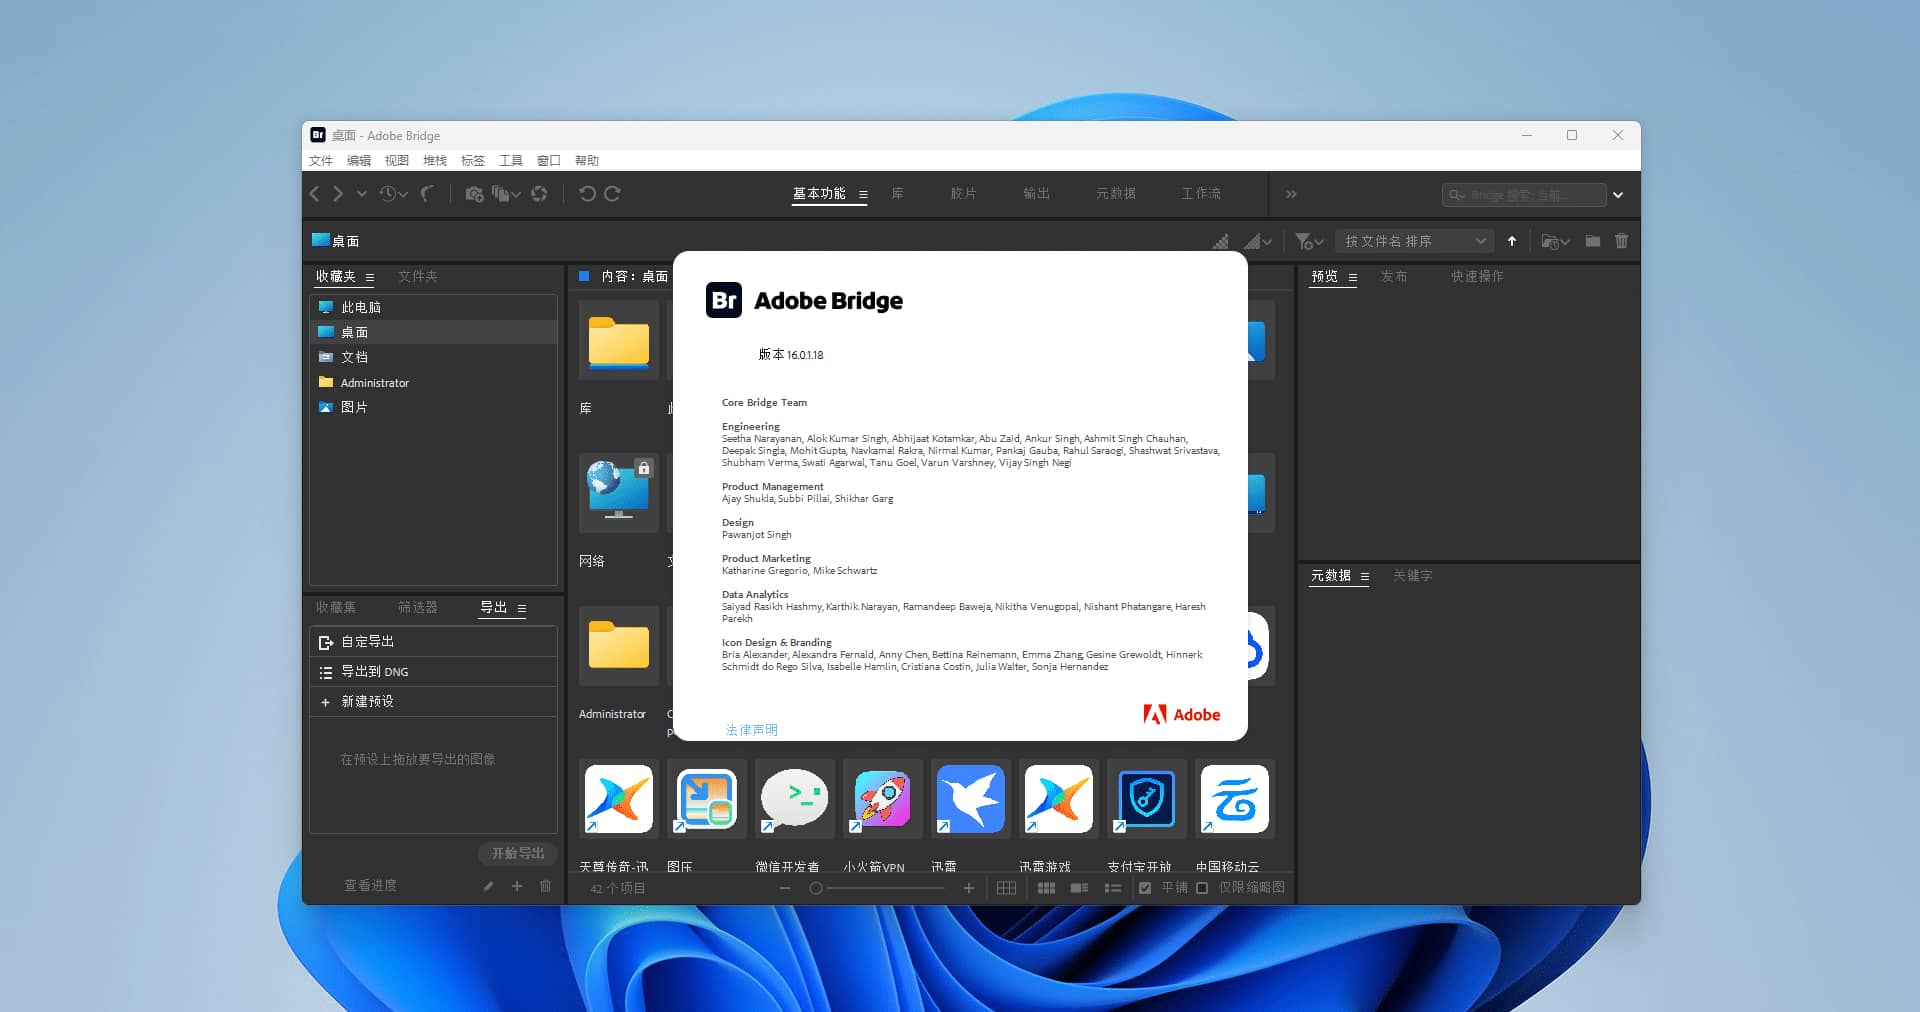1920x1012 pixels.
Task: Click the thumbnail size slider
Action: pos(815,888)
